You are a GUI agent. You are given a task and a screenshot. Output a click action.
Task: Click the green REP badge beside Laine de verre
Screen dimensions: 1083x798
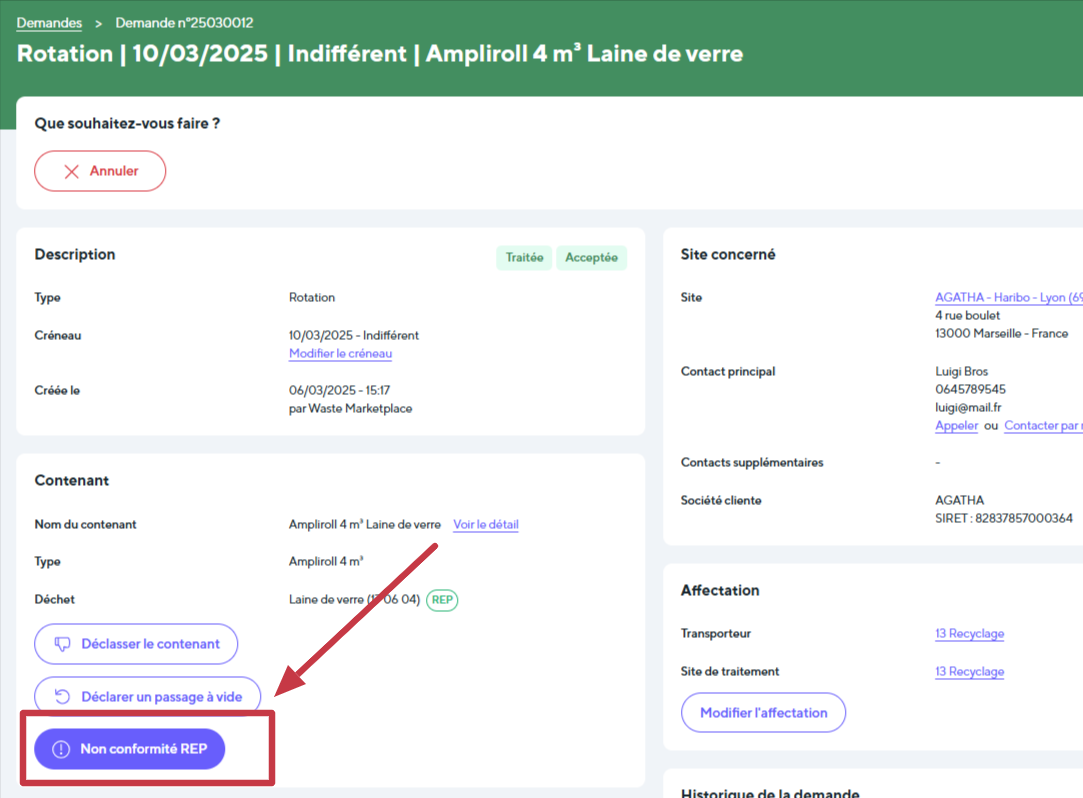[442, 600]
